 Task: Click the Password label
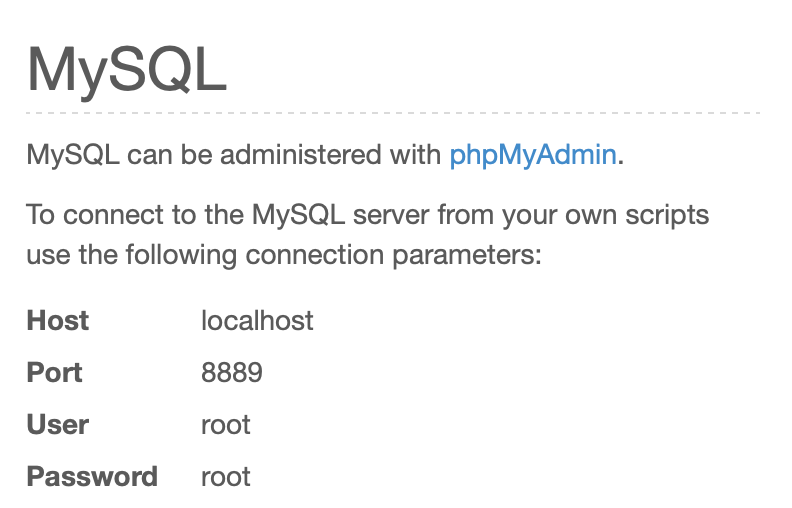tap(92, 477)
